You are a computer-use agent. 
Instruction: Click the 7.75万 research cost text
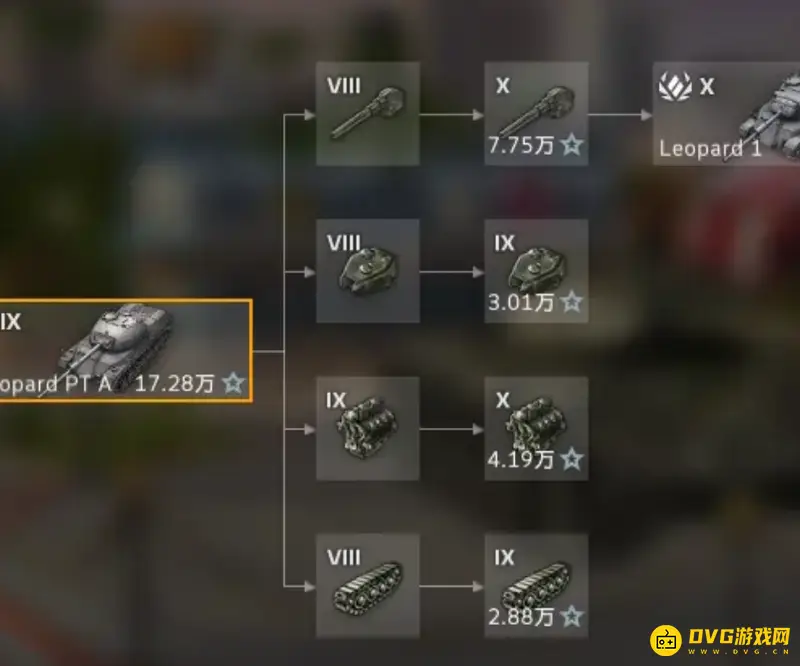521,145
